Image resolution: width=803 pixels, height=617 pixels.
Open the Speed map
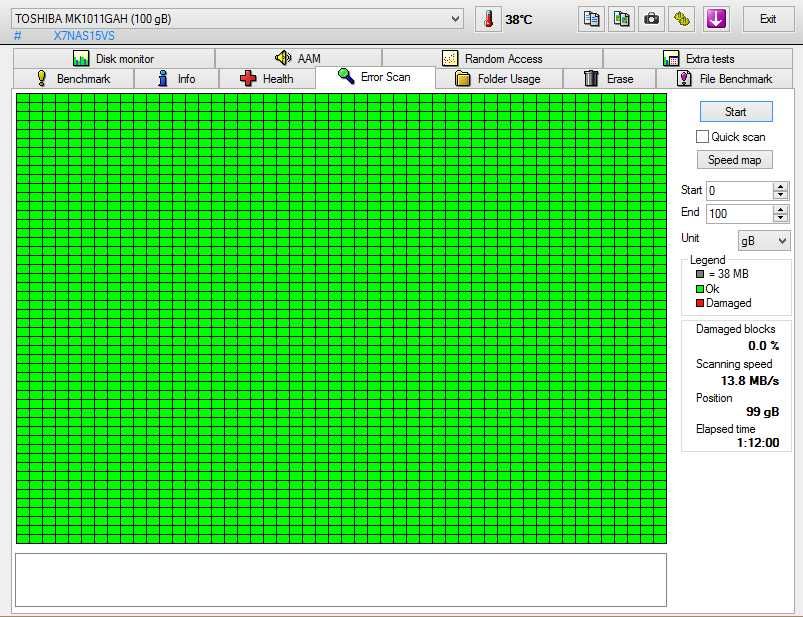734,160
